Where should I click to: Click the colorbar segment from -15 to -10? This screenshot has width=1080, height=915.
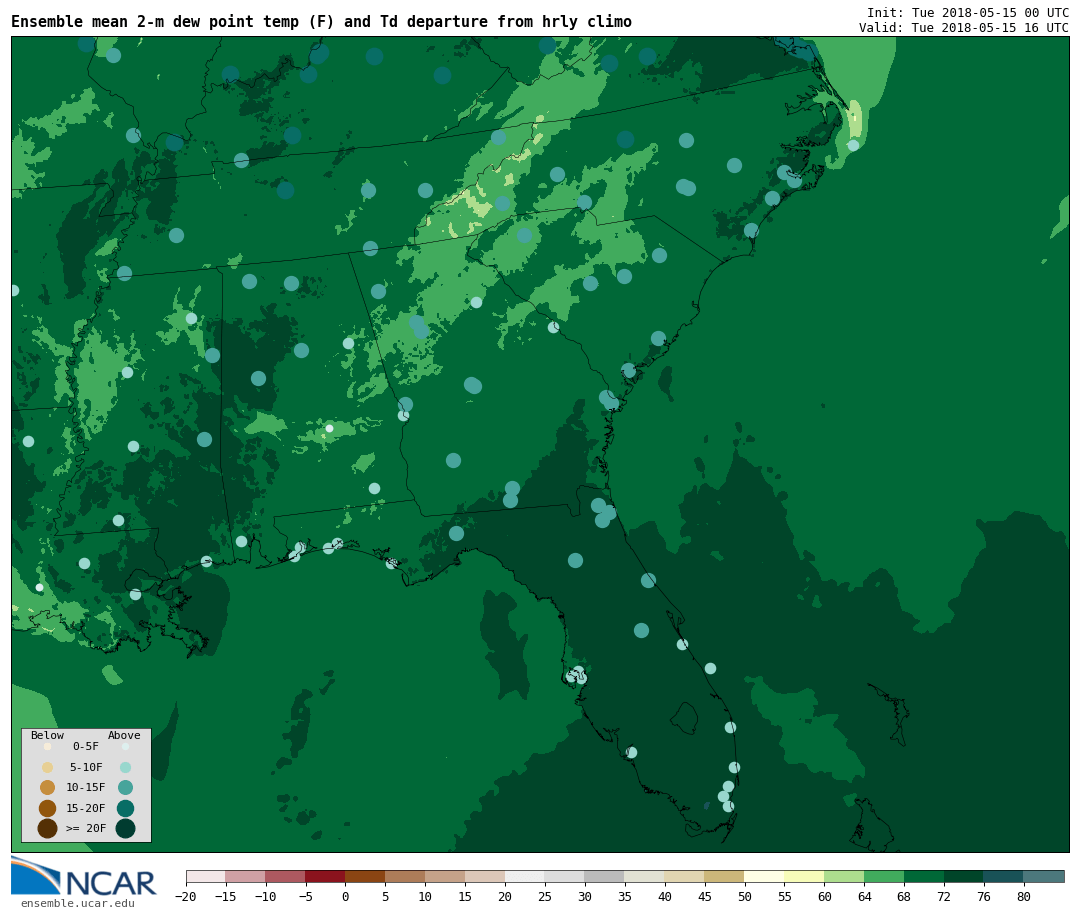pyautogui.click(x=246, y=876)
